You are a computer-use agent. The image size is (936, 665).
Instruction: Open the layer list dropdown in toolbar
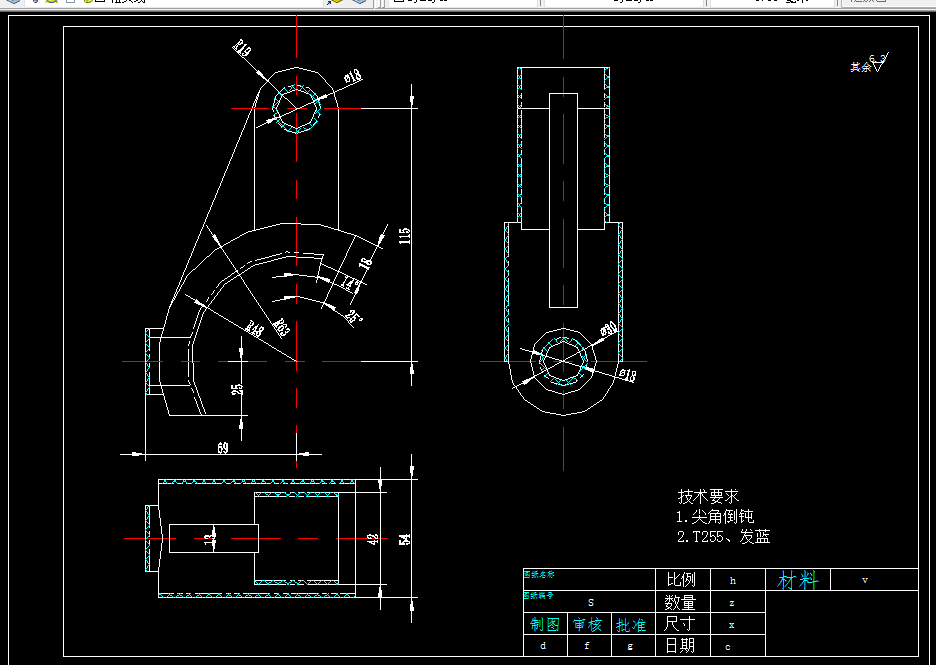177,2
